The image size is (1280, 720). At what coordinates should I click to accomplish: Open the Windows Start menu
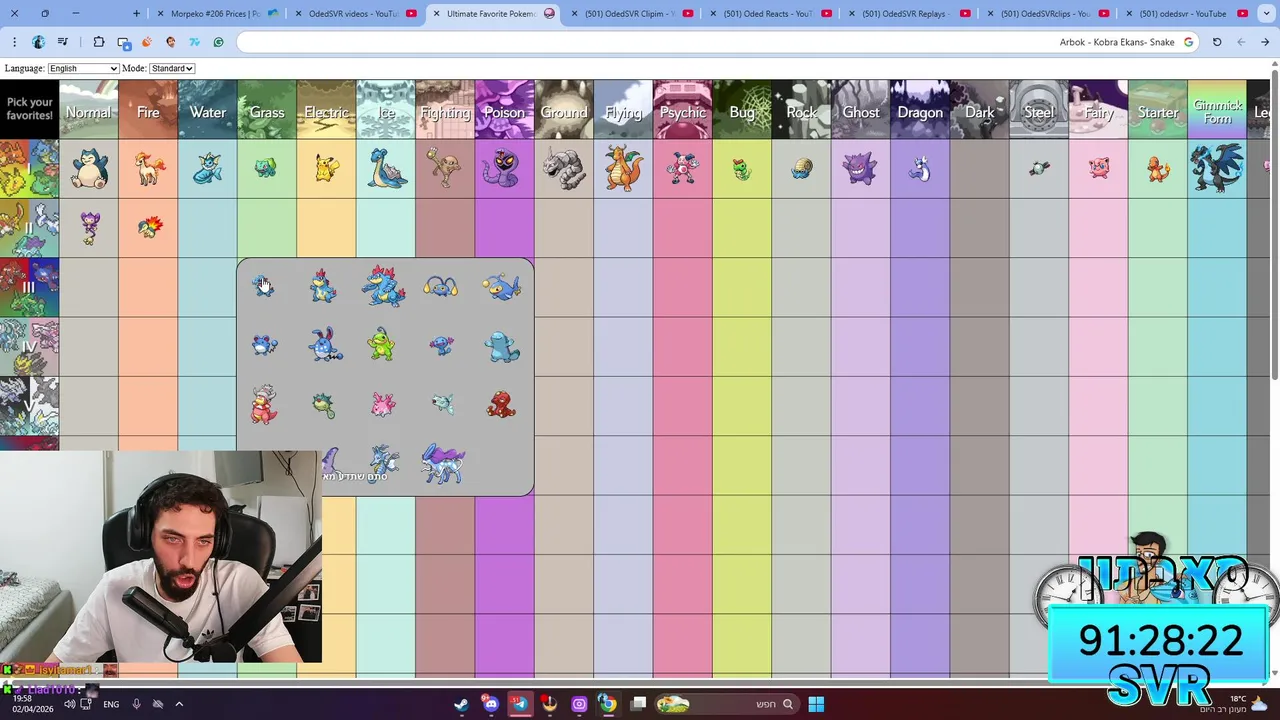(816, 704)
